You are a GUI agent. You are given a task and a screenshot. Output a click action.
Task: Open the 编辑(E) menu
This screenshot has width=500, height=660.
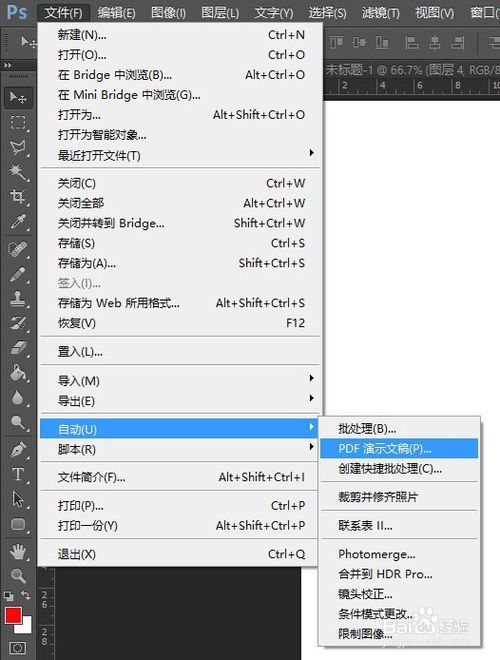117,13
